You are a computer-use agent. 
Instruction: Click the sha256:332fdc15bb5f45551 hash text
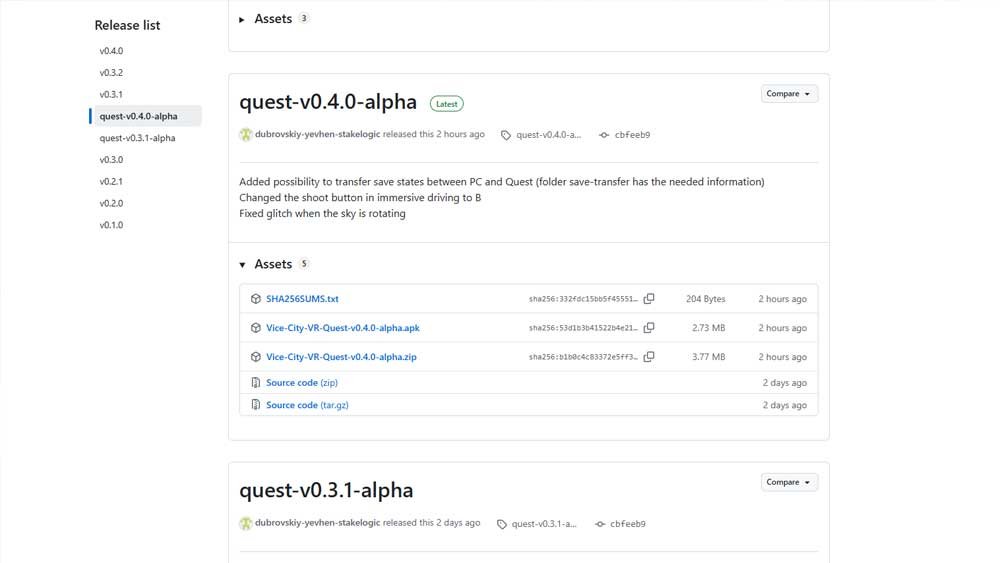(x=583, y=299)
